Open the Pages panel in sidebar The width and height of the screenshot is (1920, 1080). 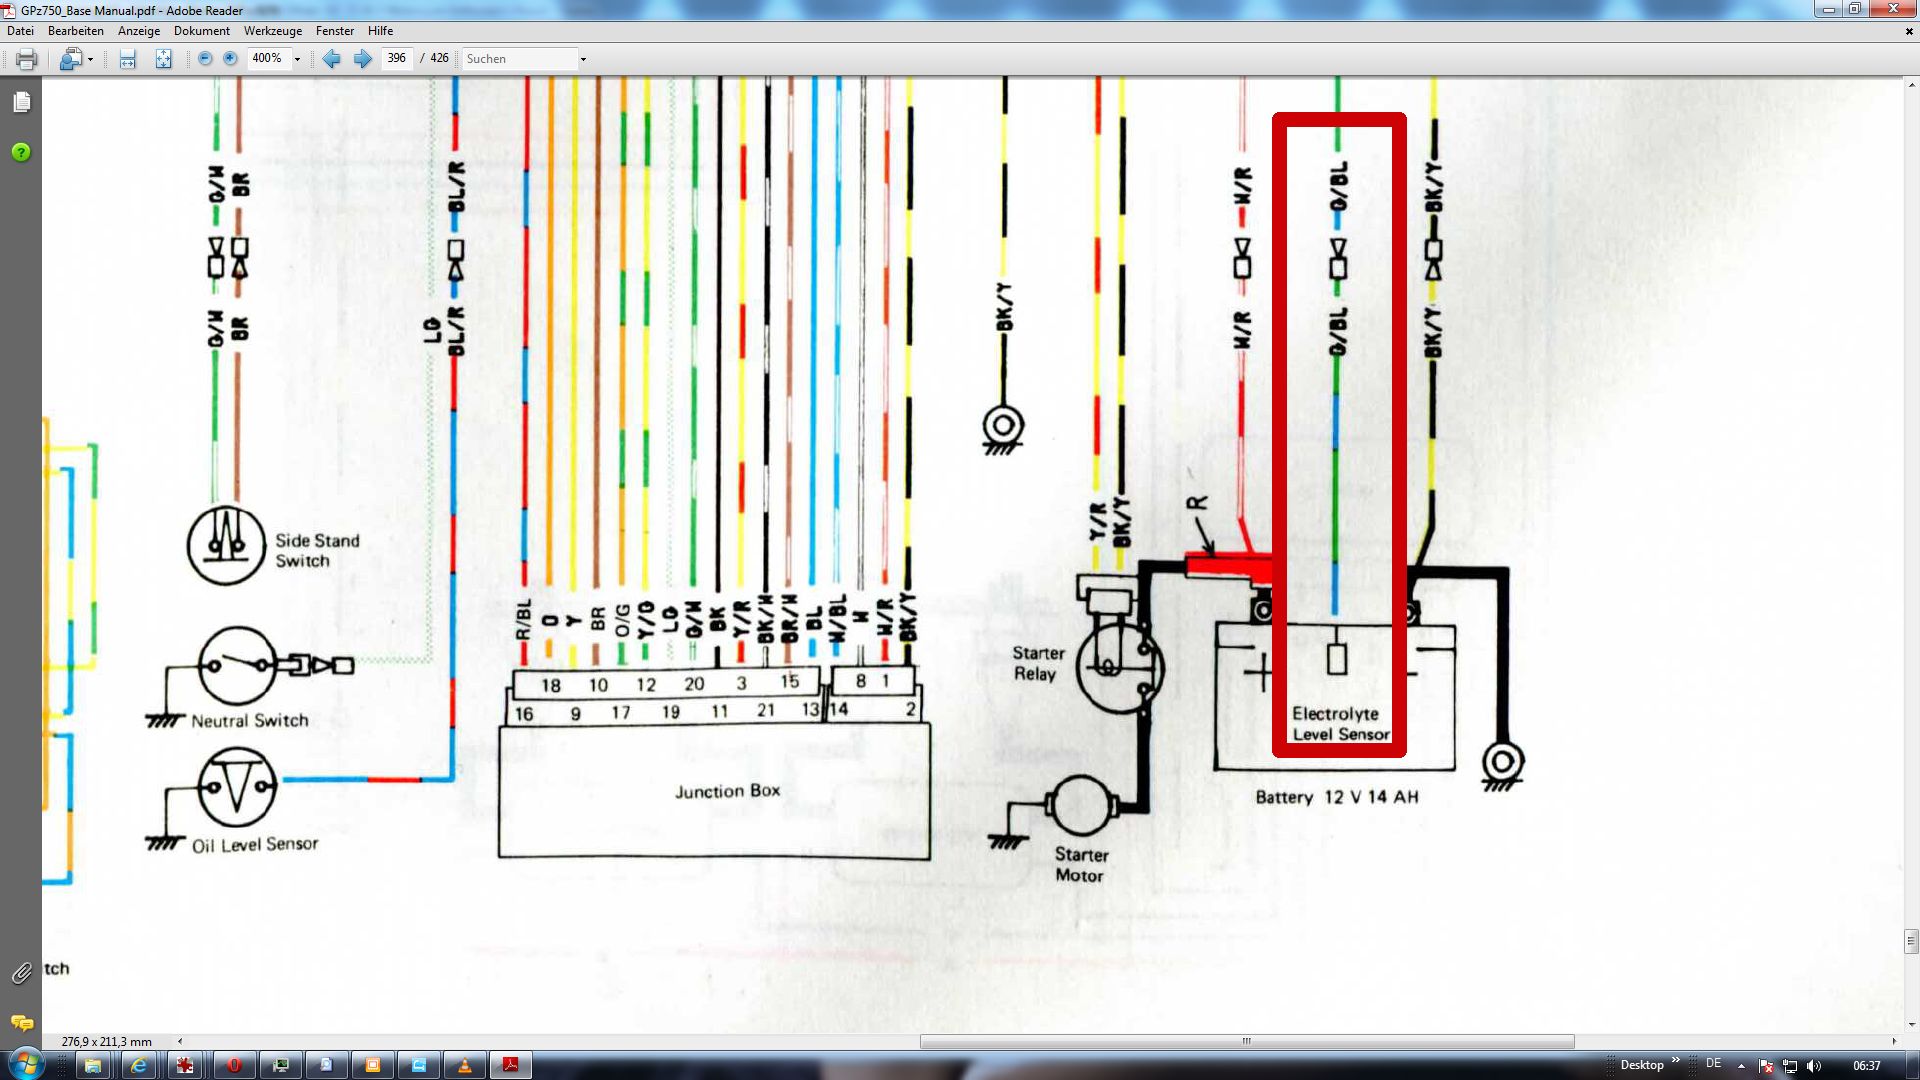pos(22,102)
